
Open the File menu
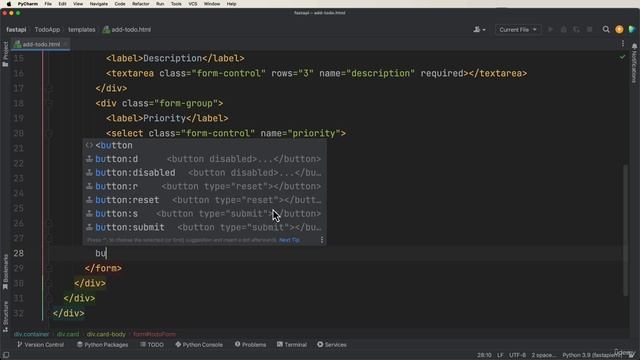48,4
